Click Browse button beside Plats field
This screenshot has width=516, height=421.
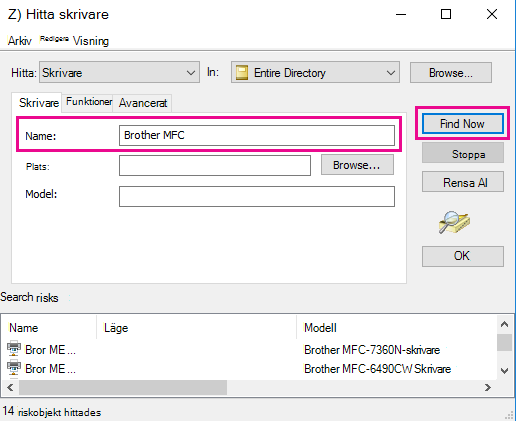click(x=357, y=165)
